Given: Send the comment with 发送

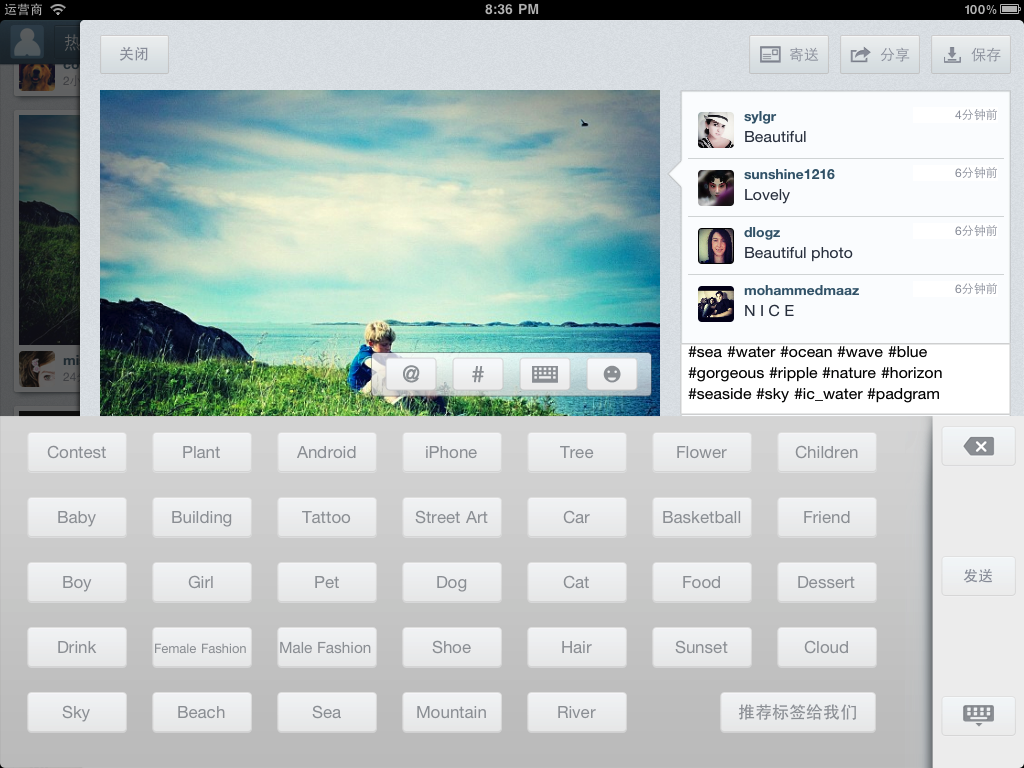Looking at the screenshot, I should point(978,576).
